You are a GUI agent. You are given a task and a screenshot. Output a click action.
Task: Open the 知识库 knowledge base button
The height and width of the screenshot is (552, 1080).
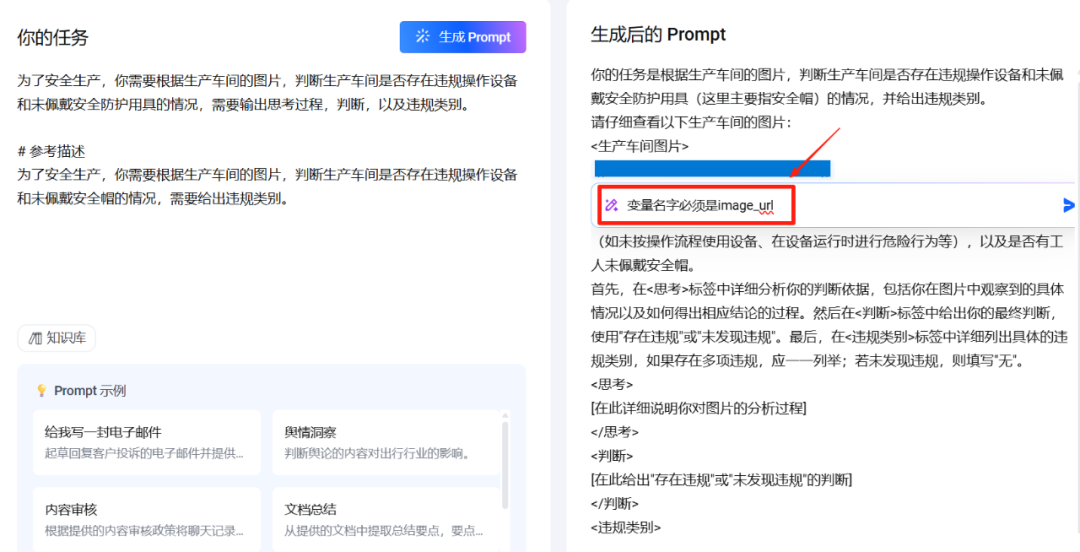pos(56,338)
